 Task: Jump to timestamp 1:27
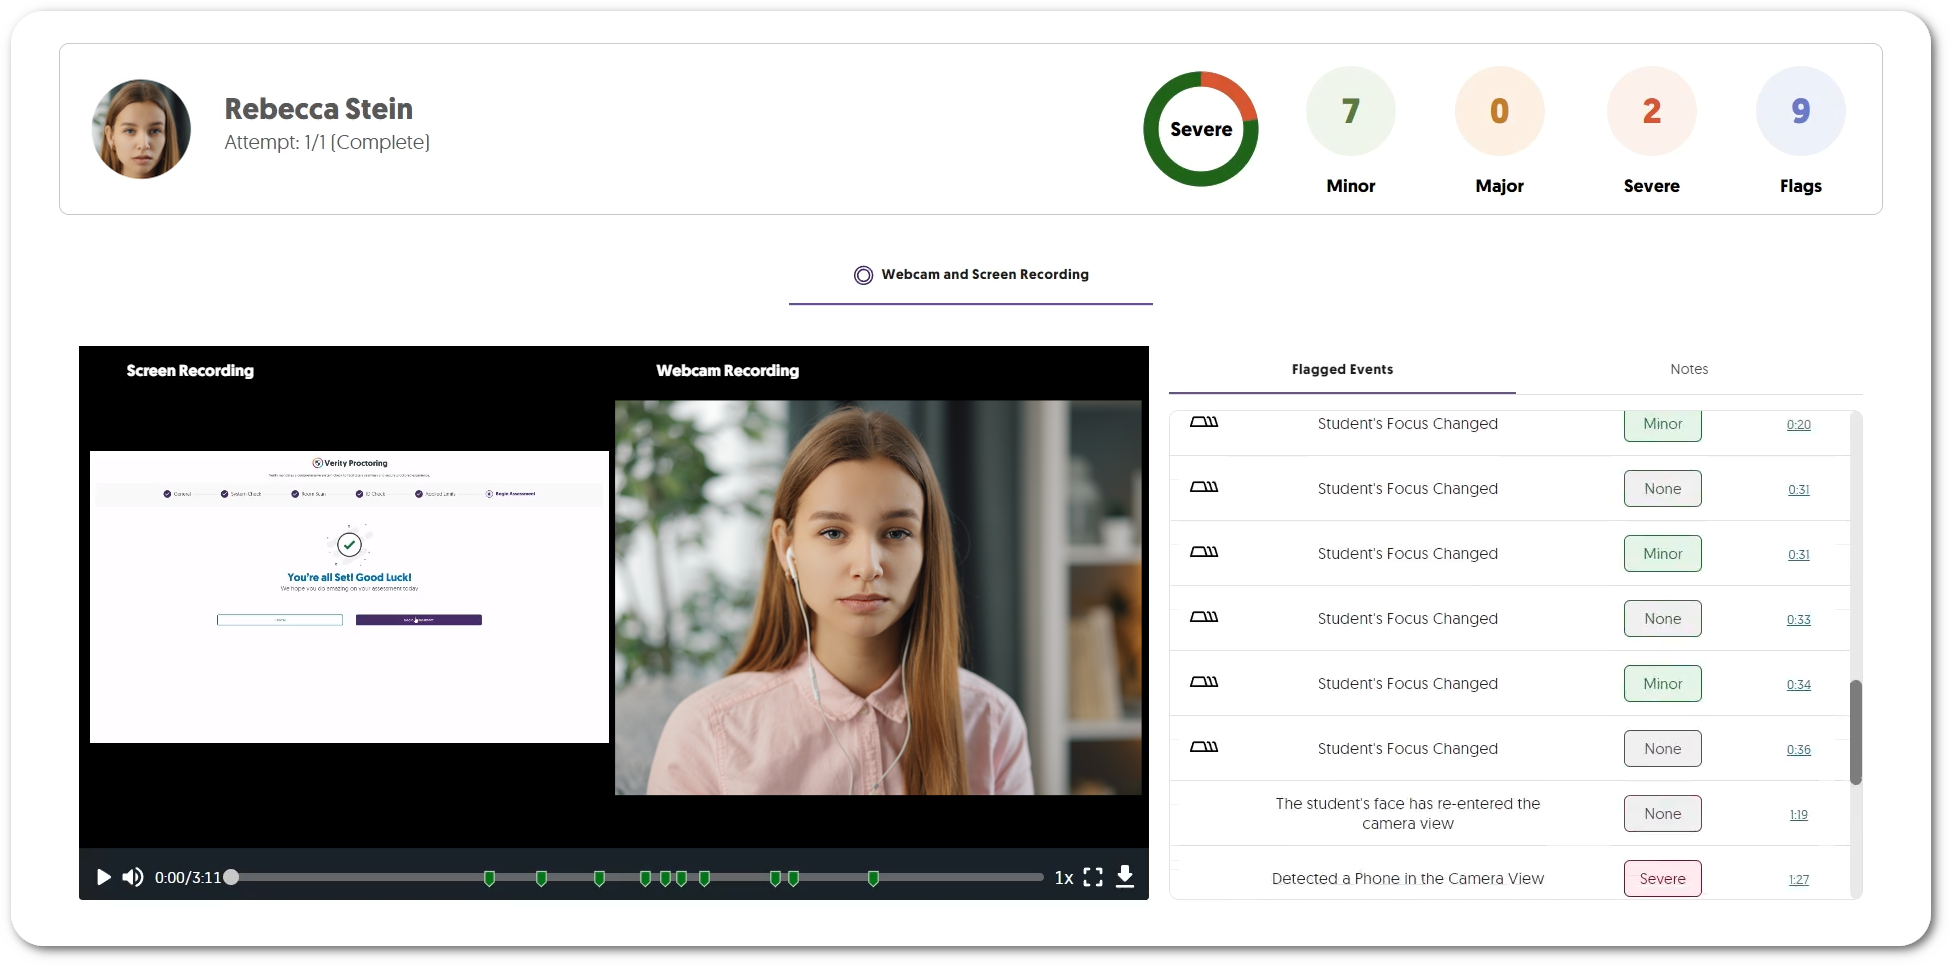click(x=1798, y=879)
